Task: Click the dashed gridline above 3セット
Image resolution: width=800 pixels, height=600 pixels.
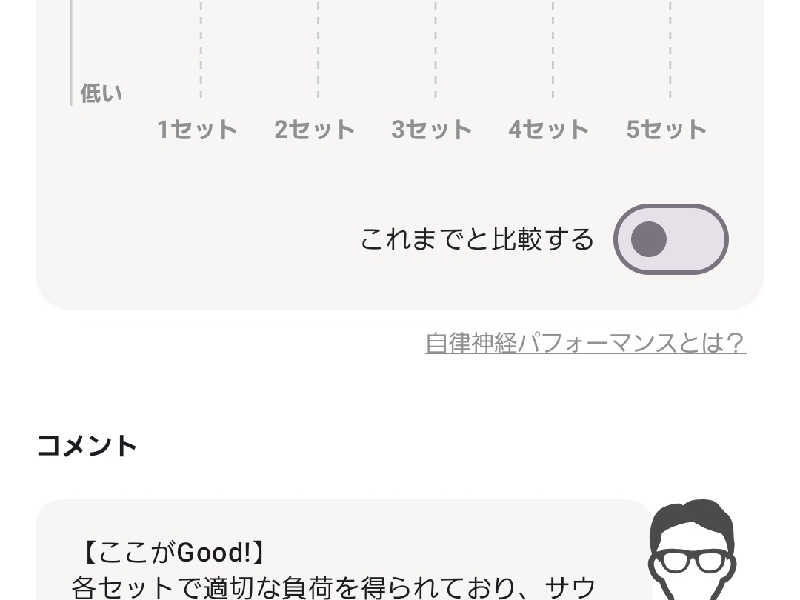Action: [x=435, y=49]
